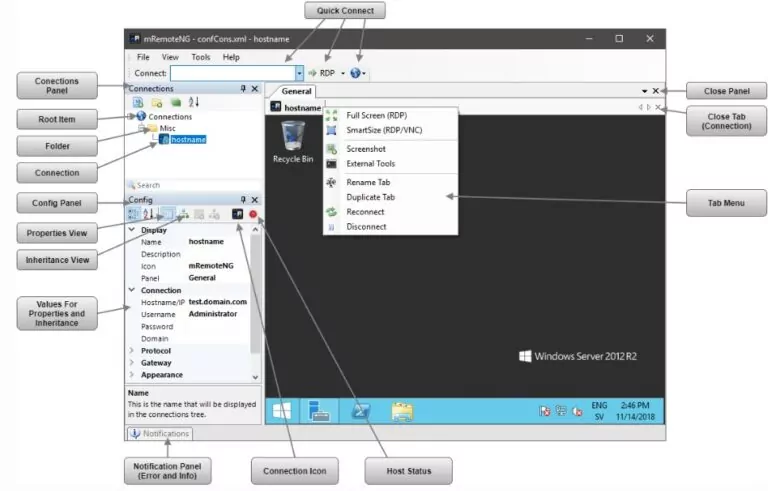Sort connections alphabetically in Connections toolbar
768x491 pixels.
pyautogui.click(x=194, y=102)
